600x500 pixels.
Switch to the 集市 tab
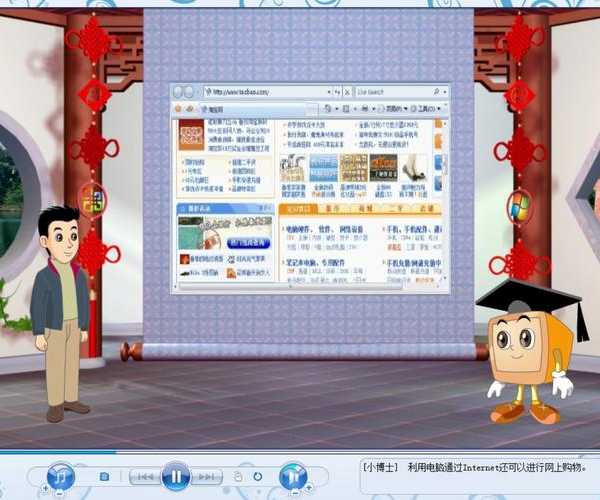click(333, 209)
